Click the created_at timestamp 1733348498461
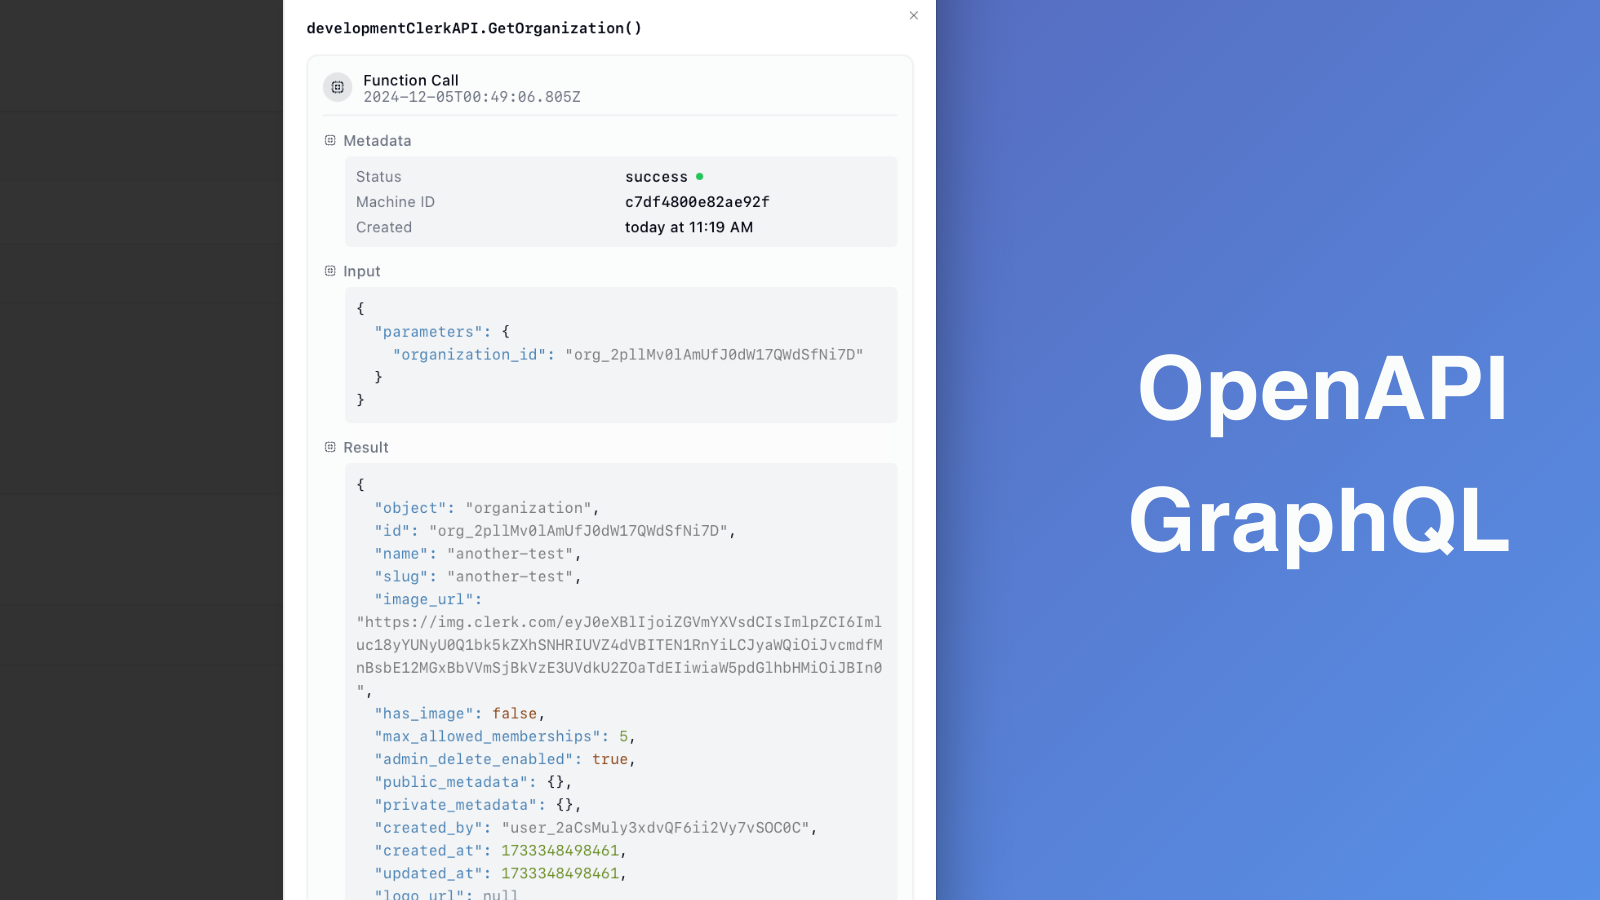 click(560, 851)
